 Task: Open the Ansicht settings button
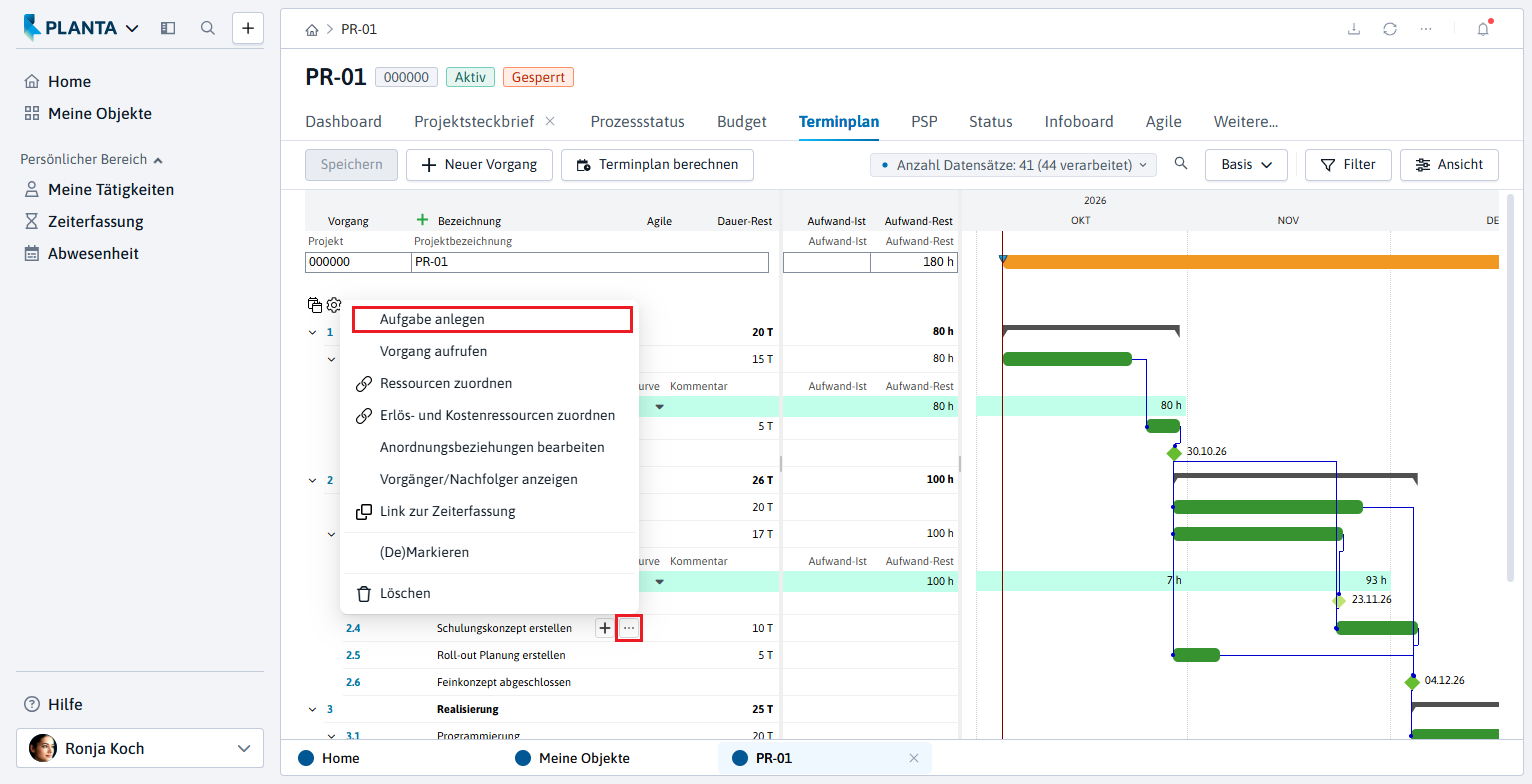pos(1450,165)
